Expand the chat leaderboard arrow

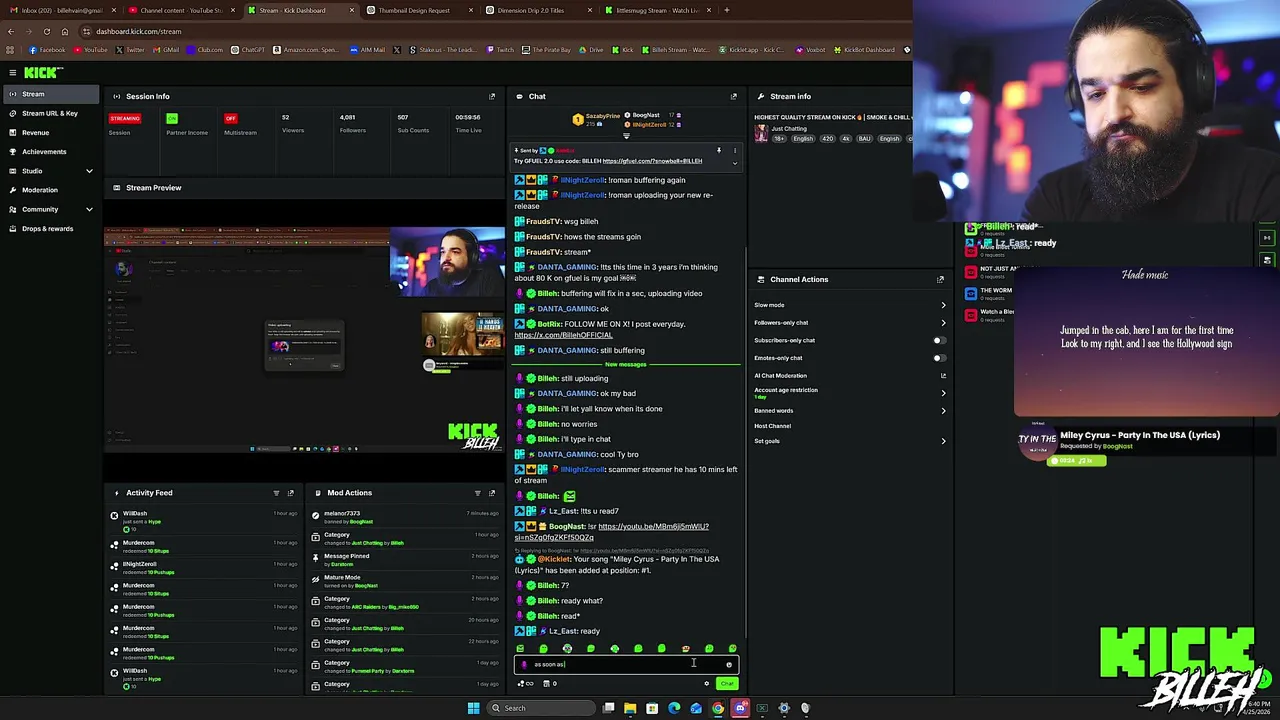pyautogui.click(x=626, y=136)
